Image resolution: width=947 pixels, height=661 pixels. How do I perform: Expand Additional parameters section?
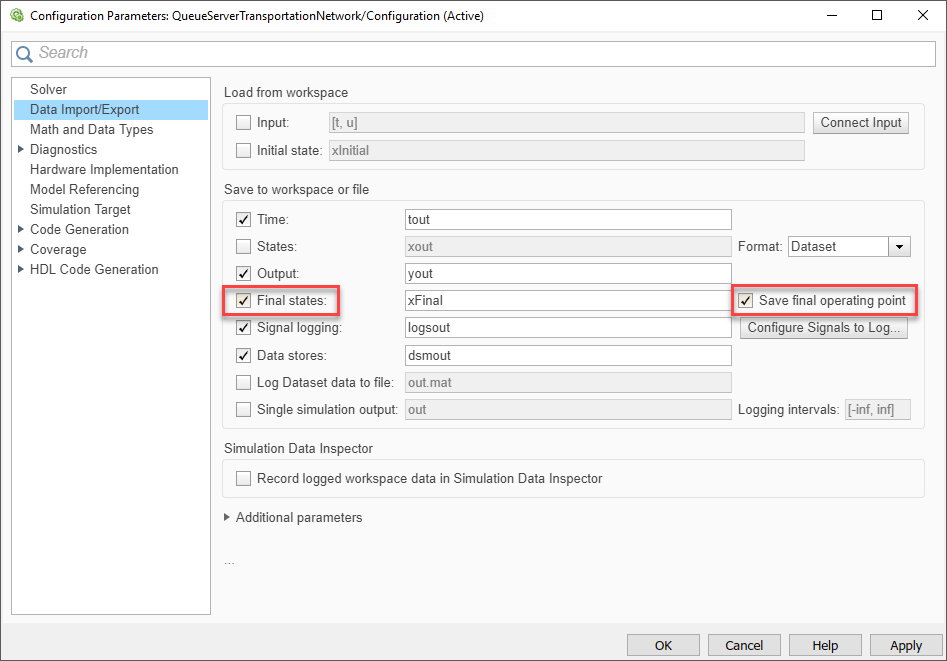tap(229, 518)
